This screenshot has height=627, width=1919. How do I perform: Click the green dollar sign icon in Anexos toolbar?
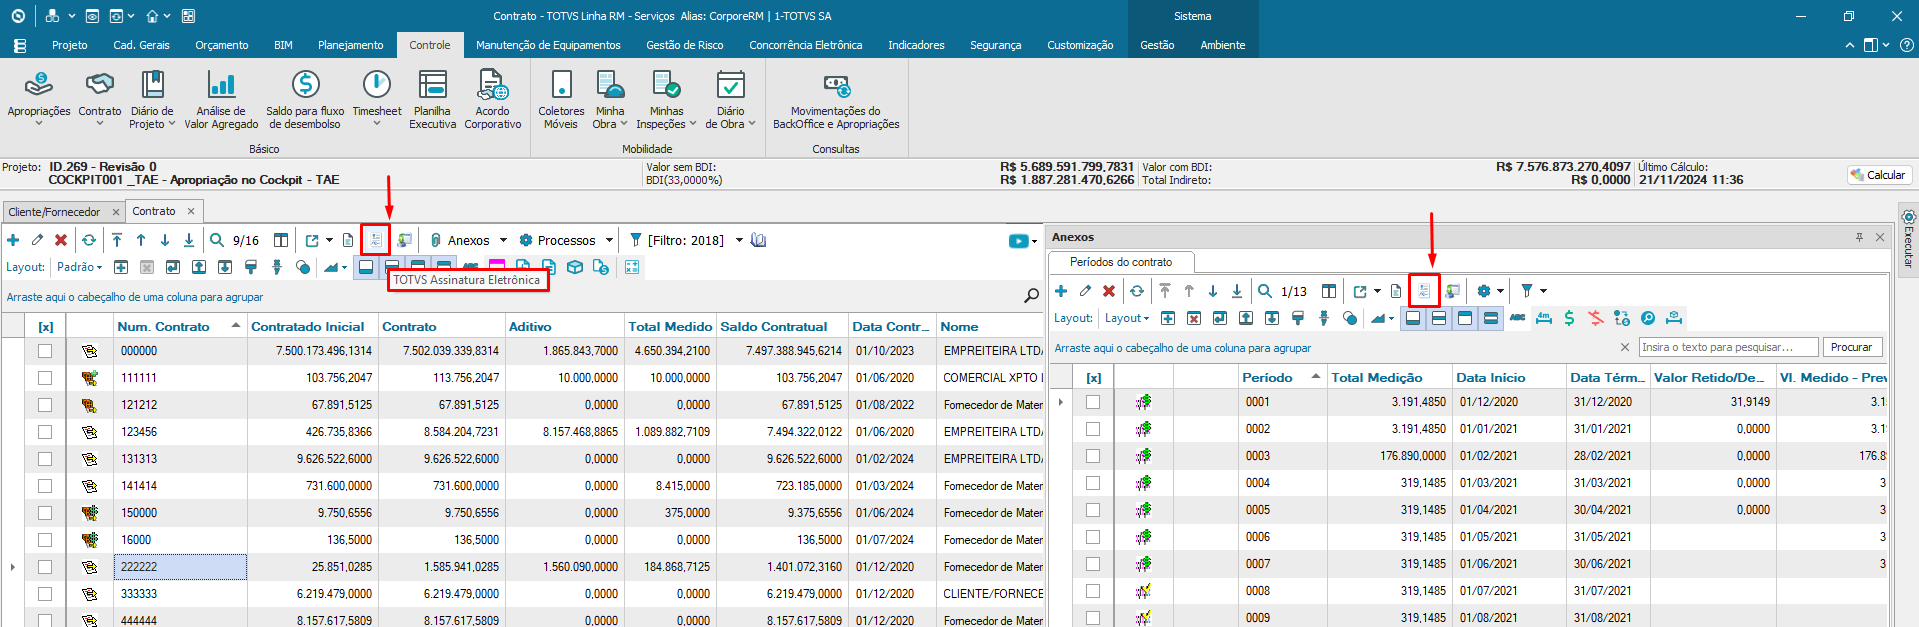pos(1569,318)
